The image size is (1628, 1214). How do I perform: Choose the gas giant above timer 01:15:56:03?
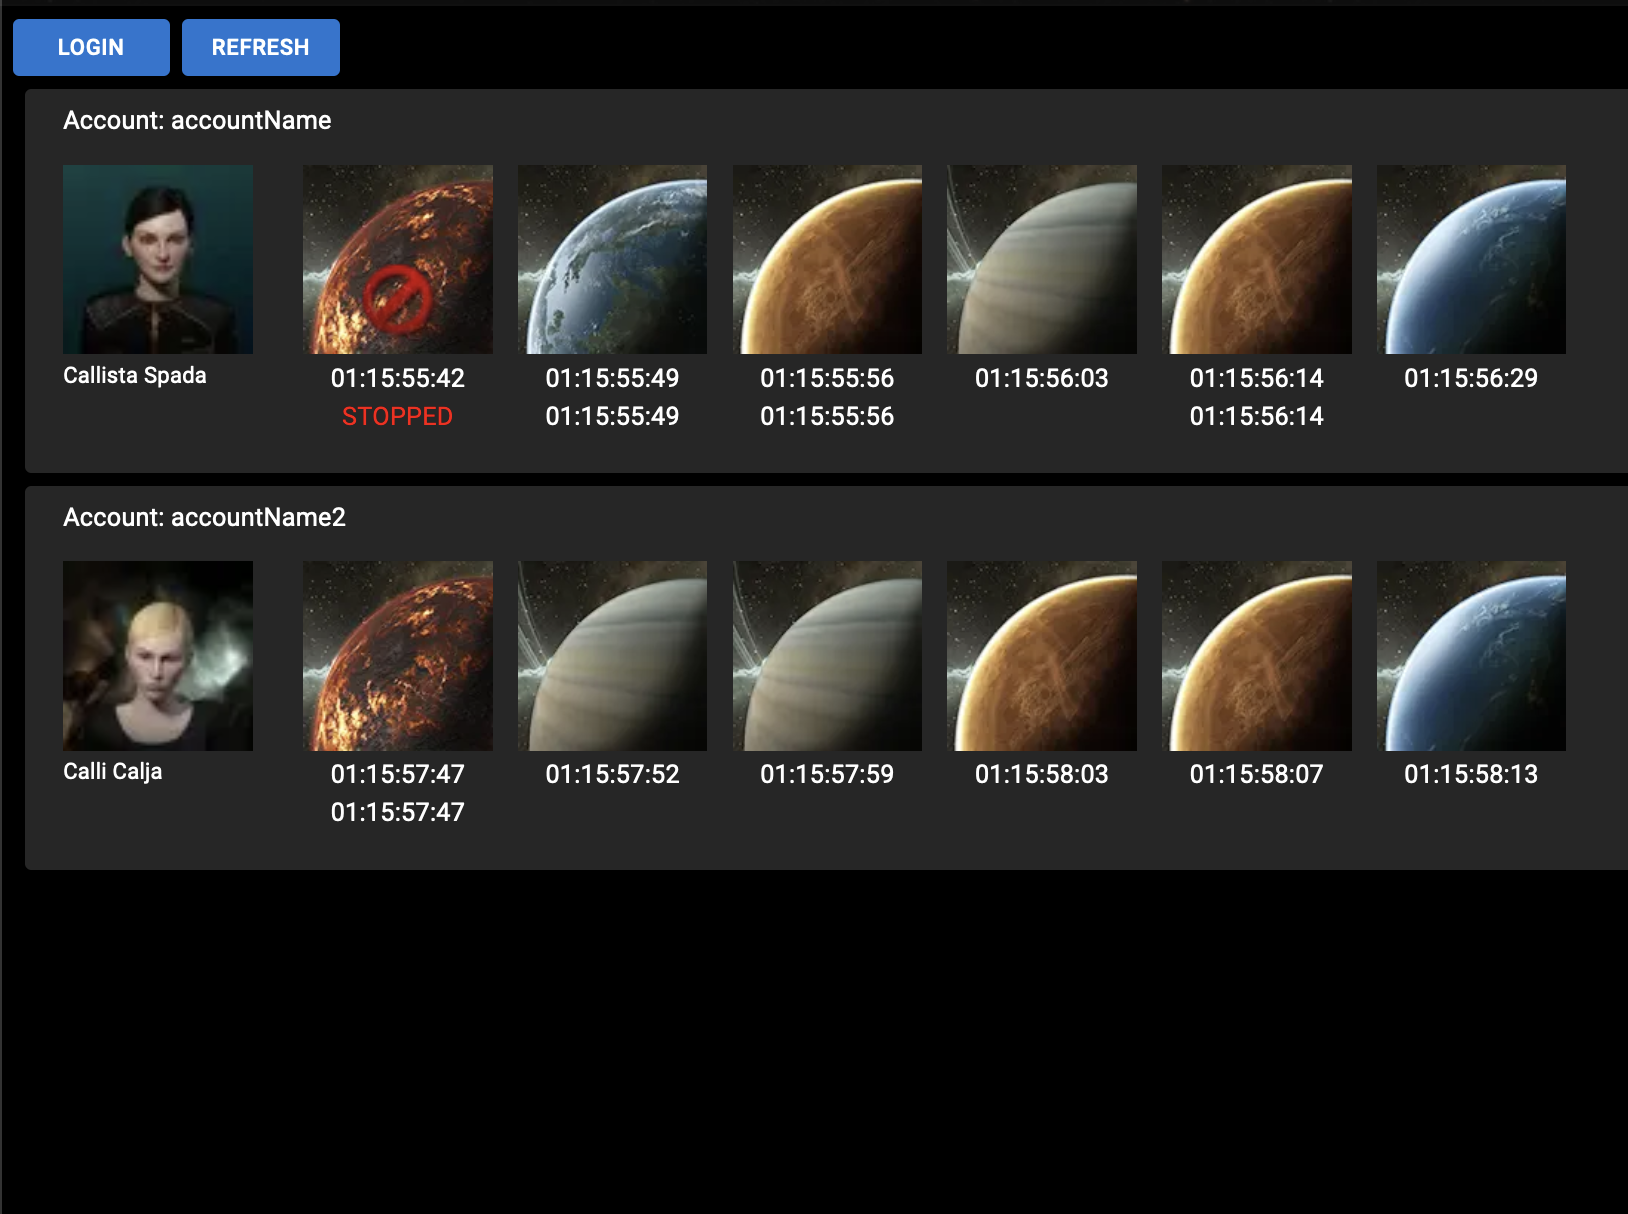[x=1042, y=259]
